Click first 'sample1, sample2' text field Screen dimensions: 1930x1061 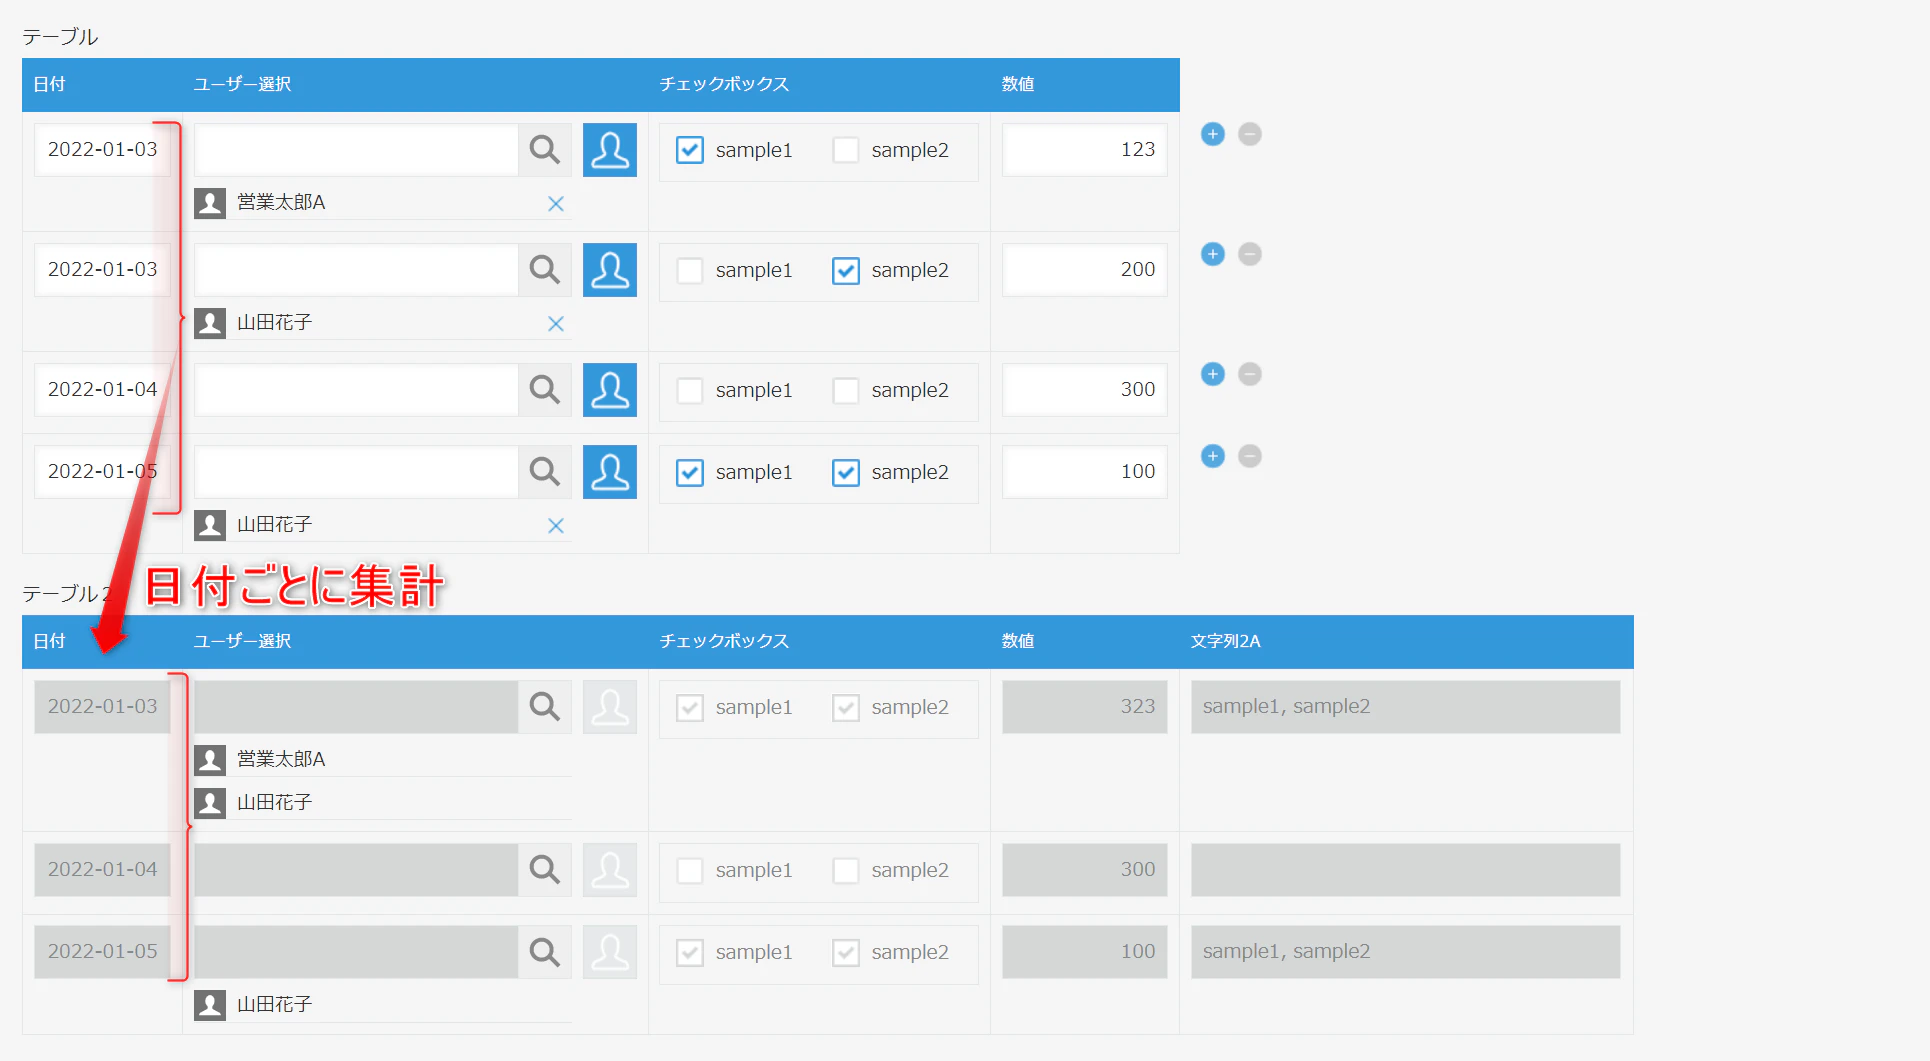pyautogui.click(x=1405, y=707)
